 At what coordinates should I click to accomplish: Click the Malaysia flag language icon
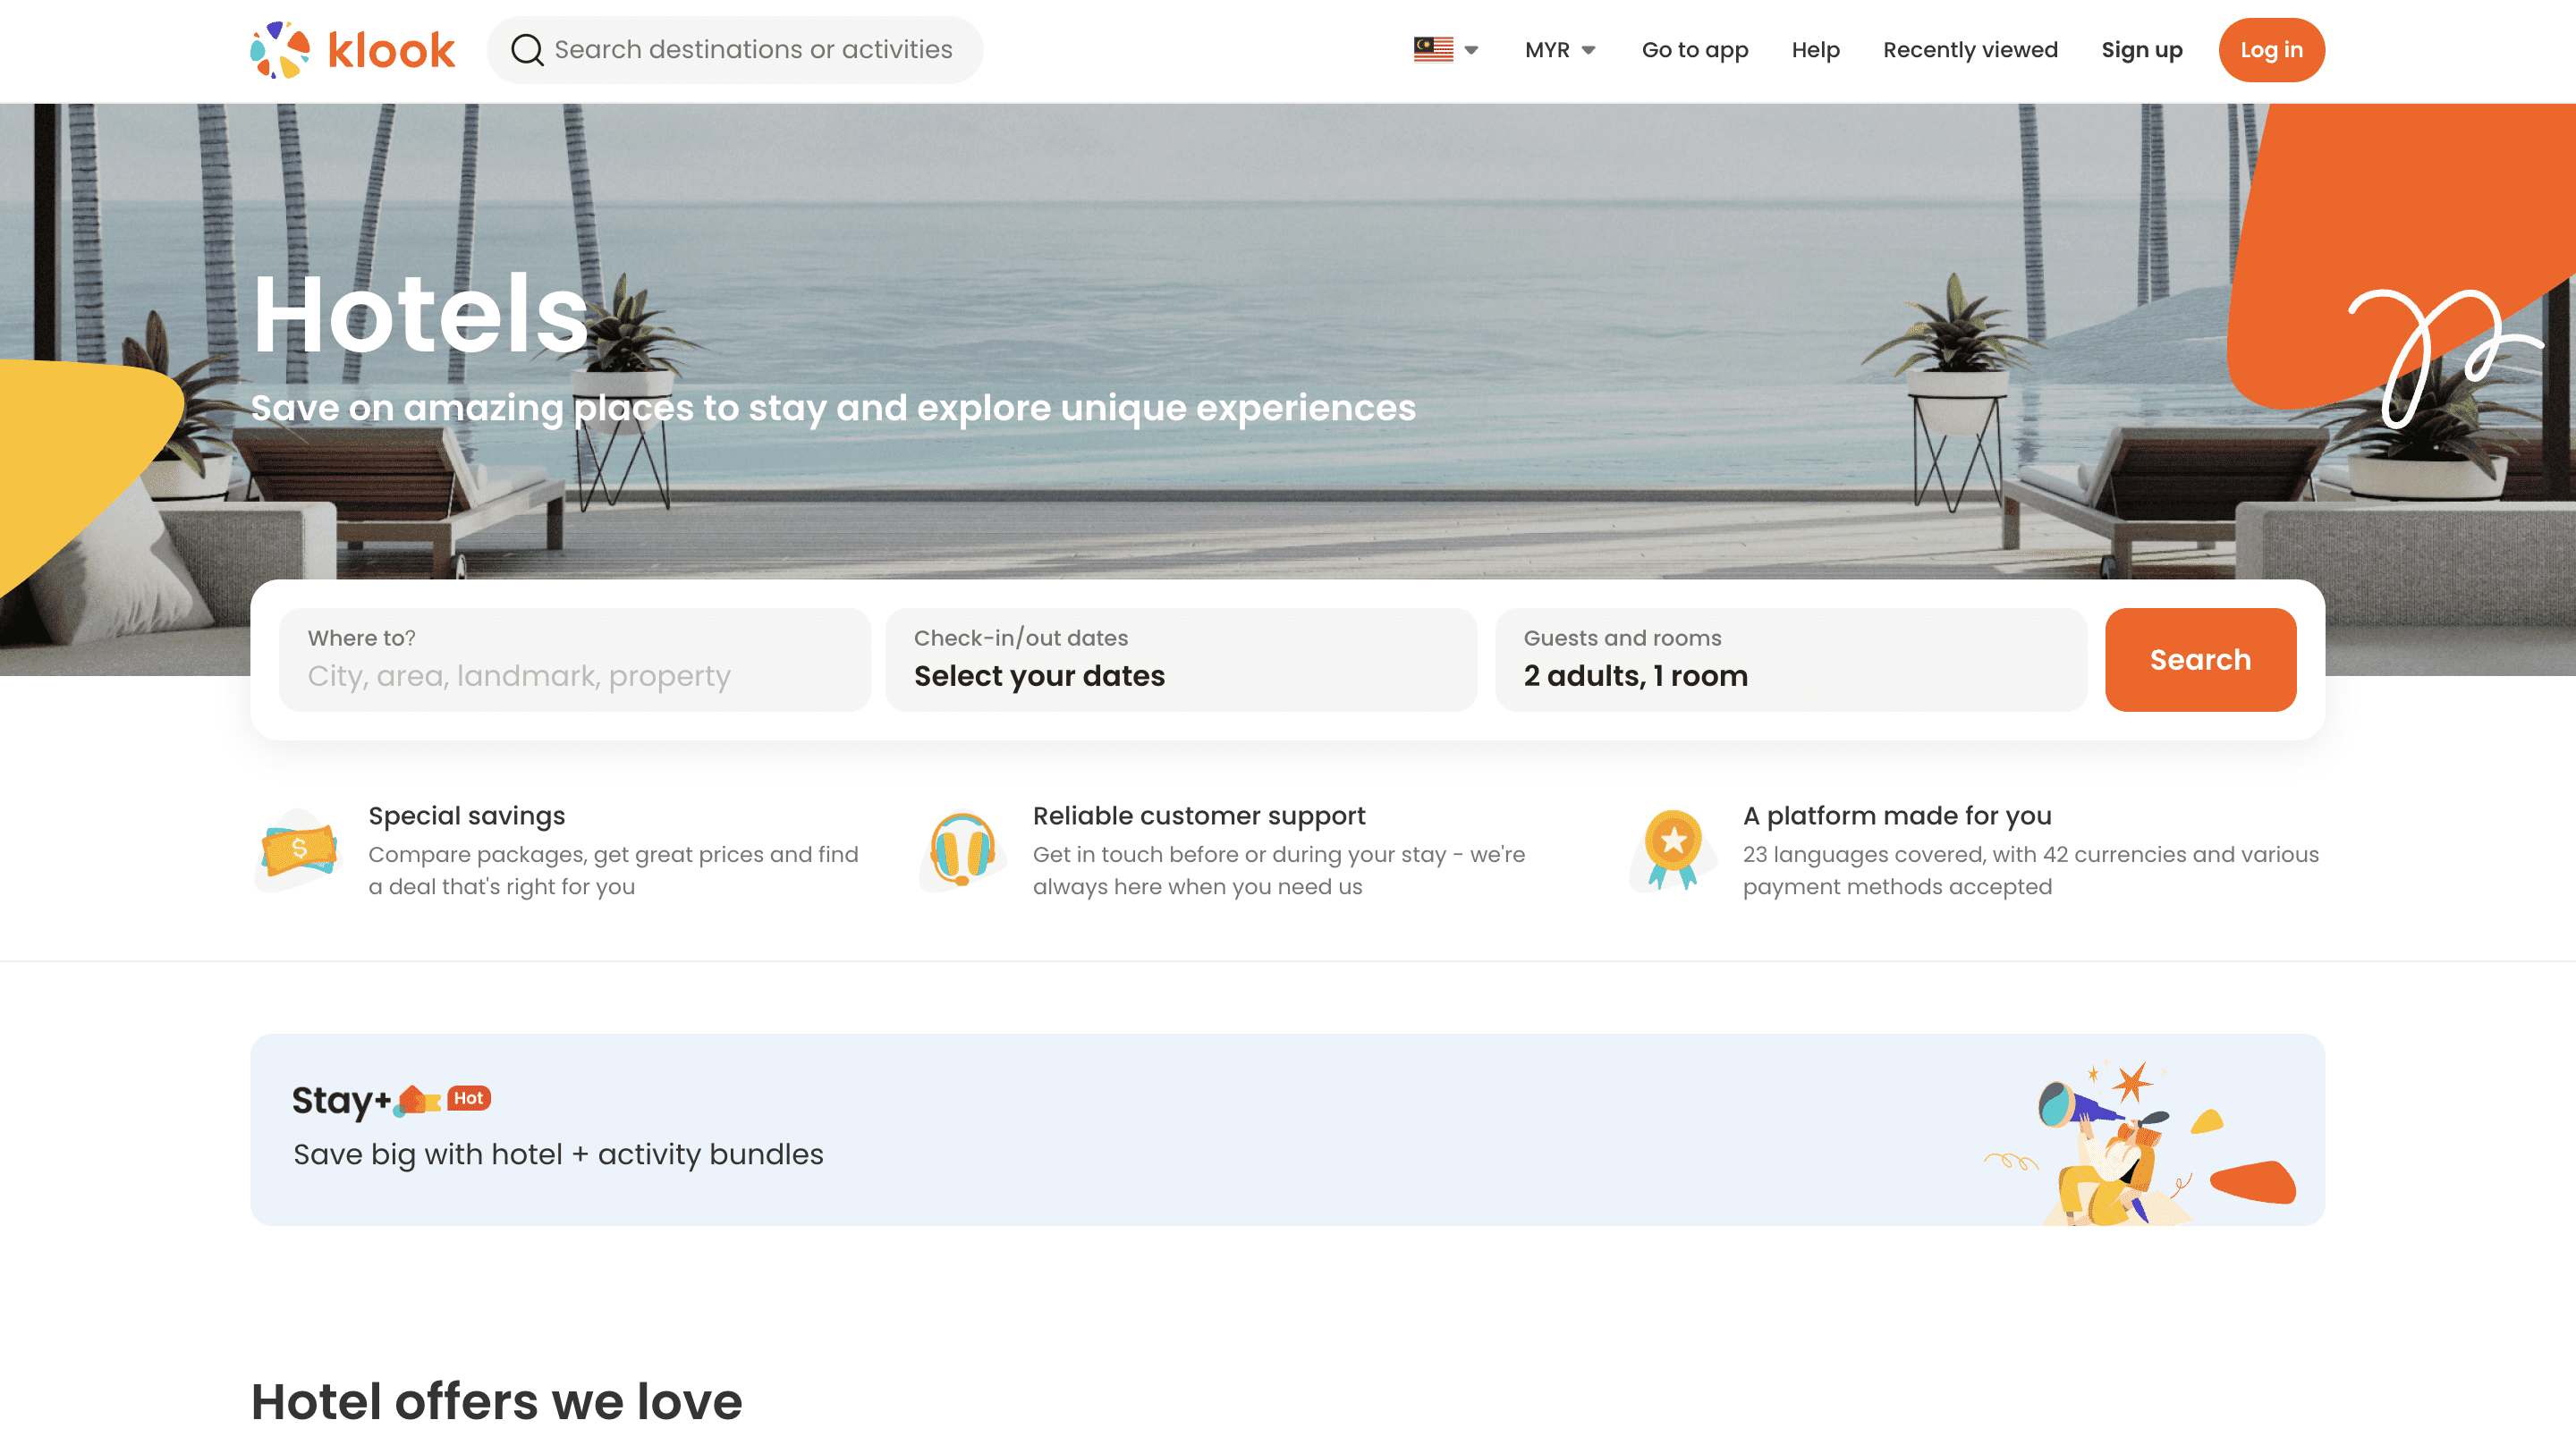coord(1432,48)
